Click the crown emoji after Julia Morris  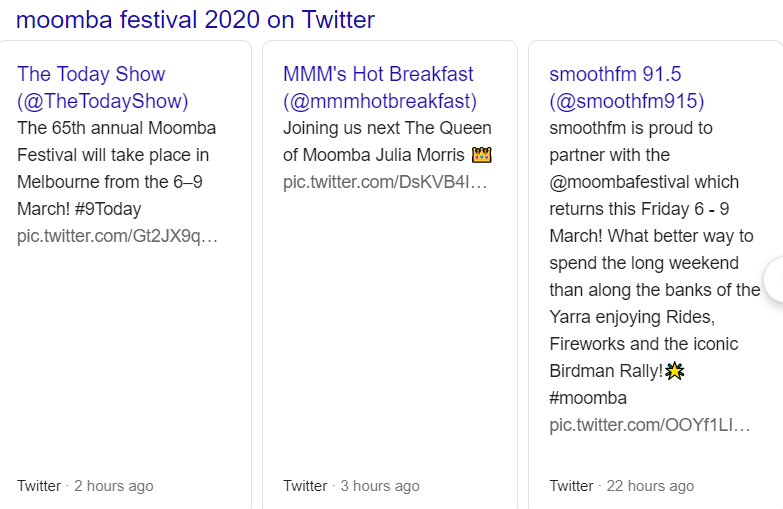pos(481,155)
